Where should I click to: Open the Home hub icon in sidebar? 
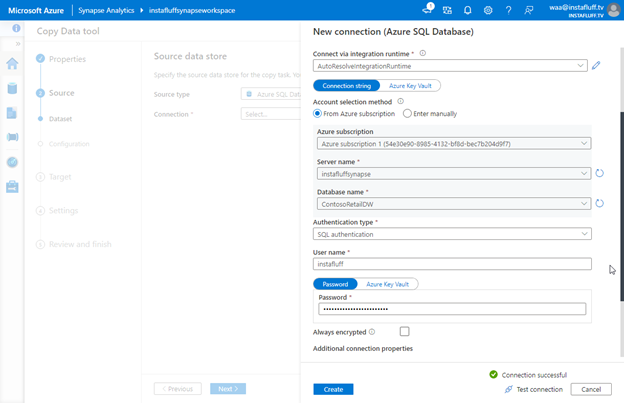12,64
